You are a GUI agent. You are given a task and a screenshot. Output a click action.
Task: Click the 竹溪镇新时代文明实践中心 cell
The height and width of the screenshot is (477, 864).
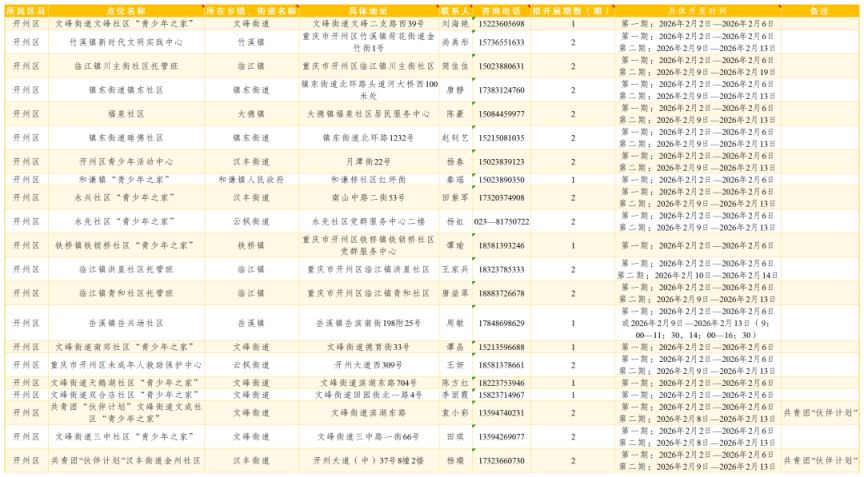[x=126, y=42]
